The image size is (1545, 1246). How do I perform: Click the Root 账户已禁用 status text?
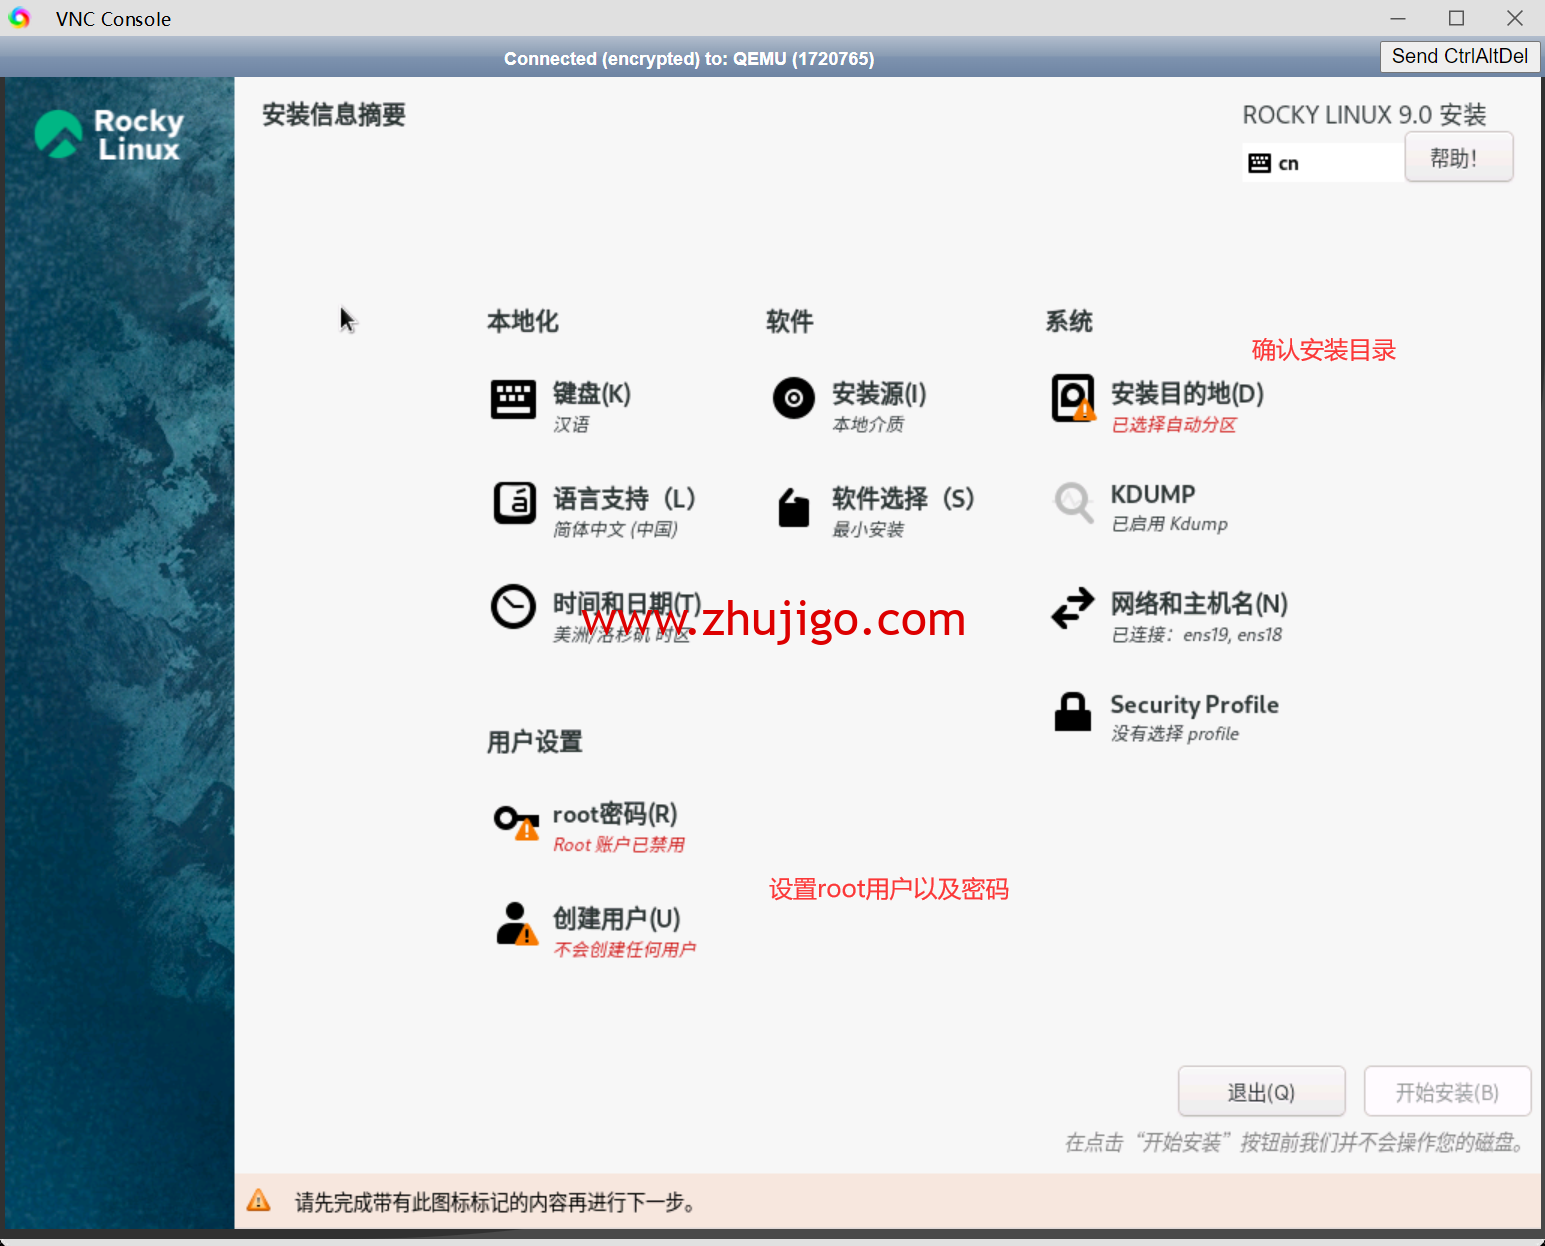(619, 845)
